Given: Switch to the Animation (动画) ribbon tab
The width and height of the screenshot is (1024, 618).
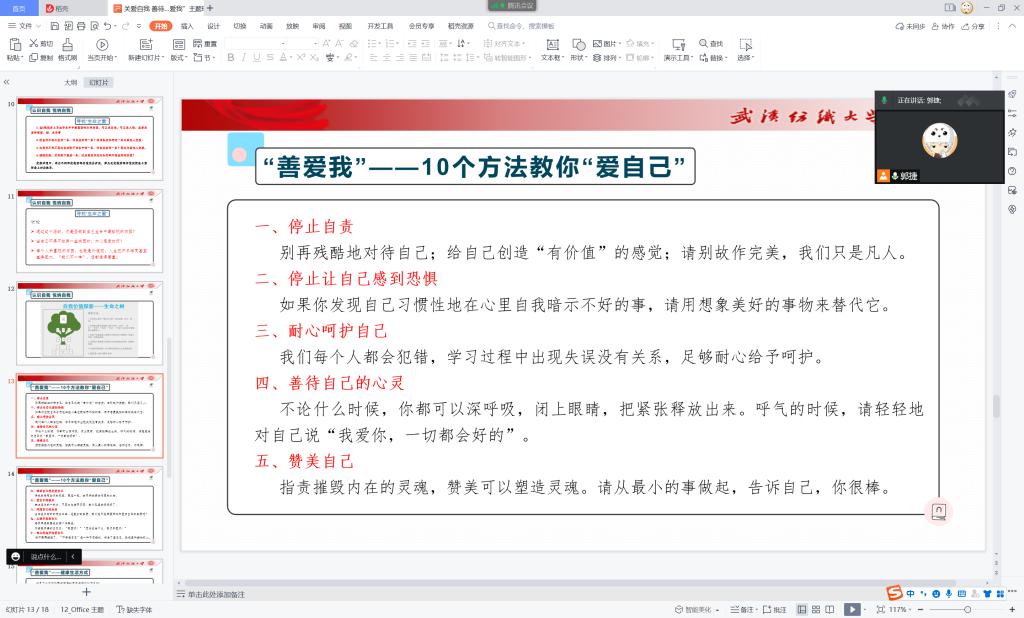Looking at the screenshot, I should coord(266,26).
